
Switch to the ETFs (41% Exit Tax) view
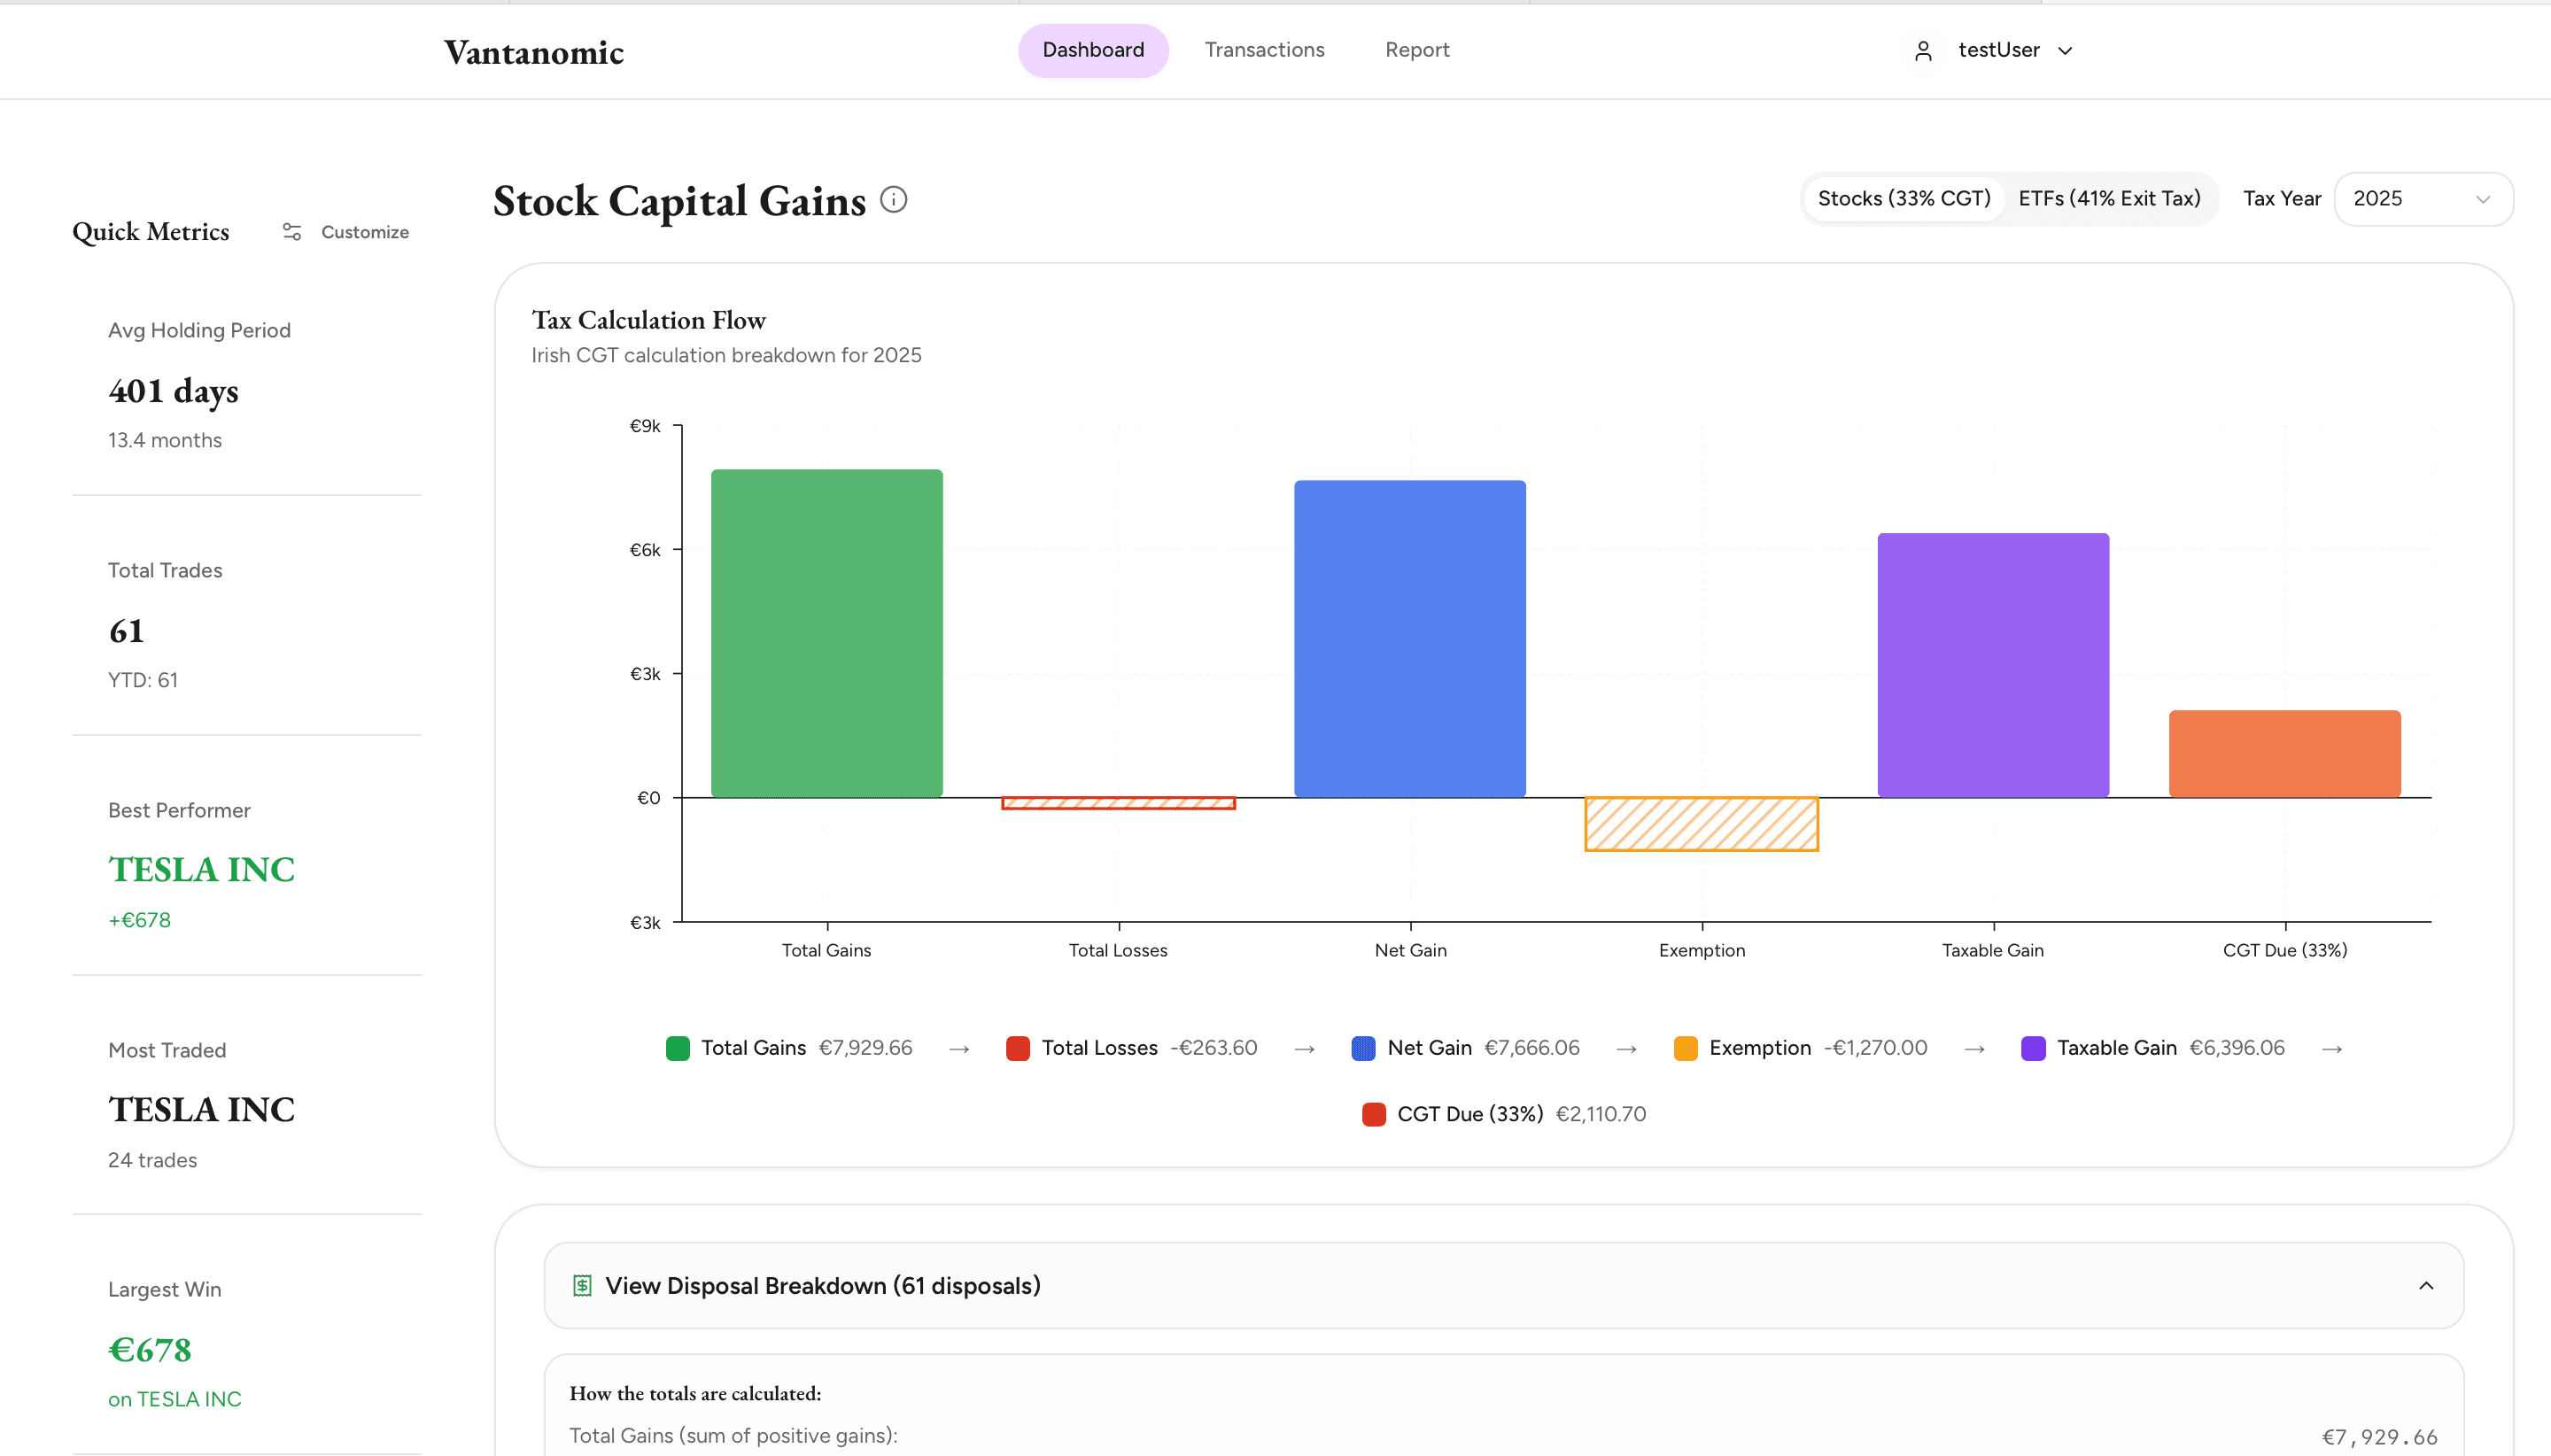[x=2110, y=198]
